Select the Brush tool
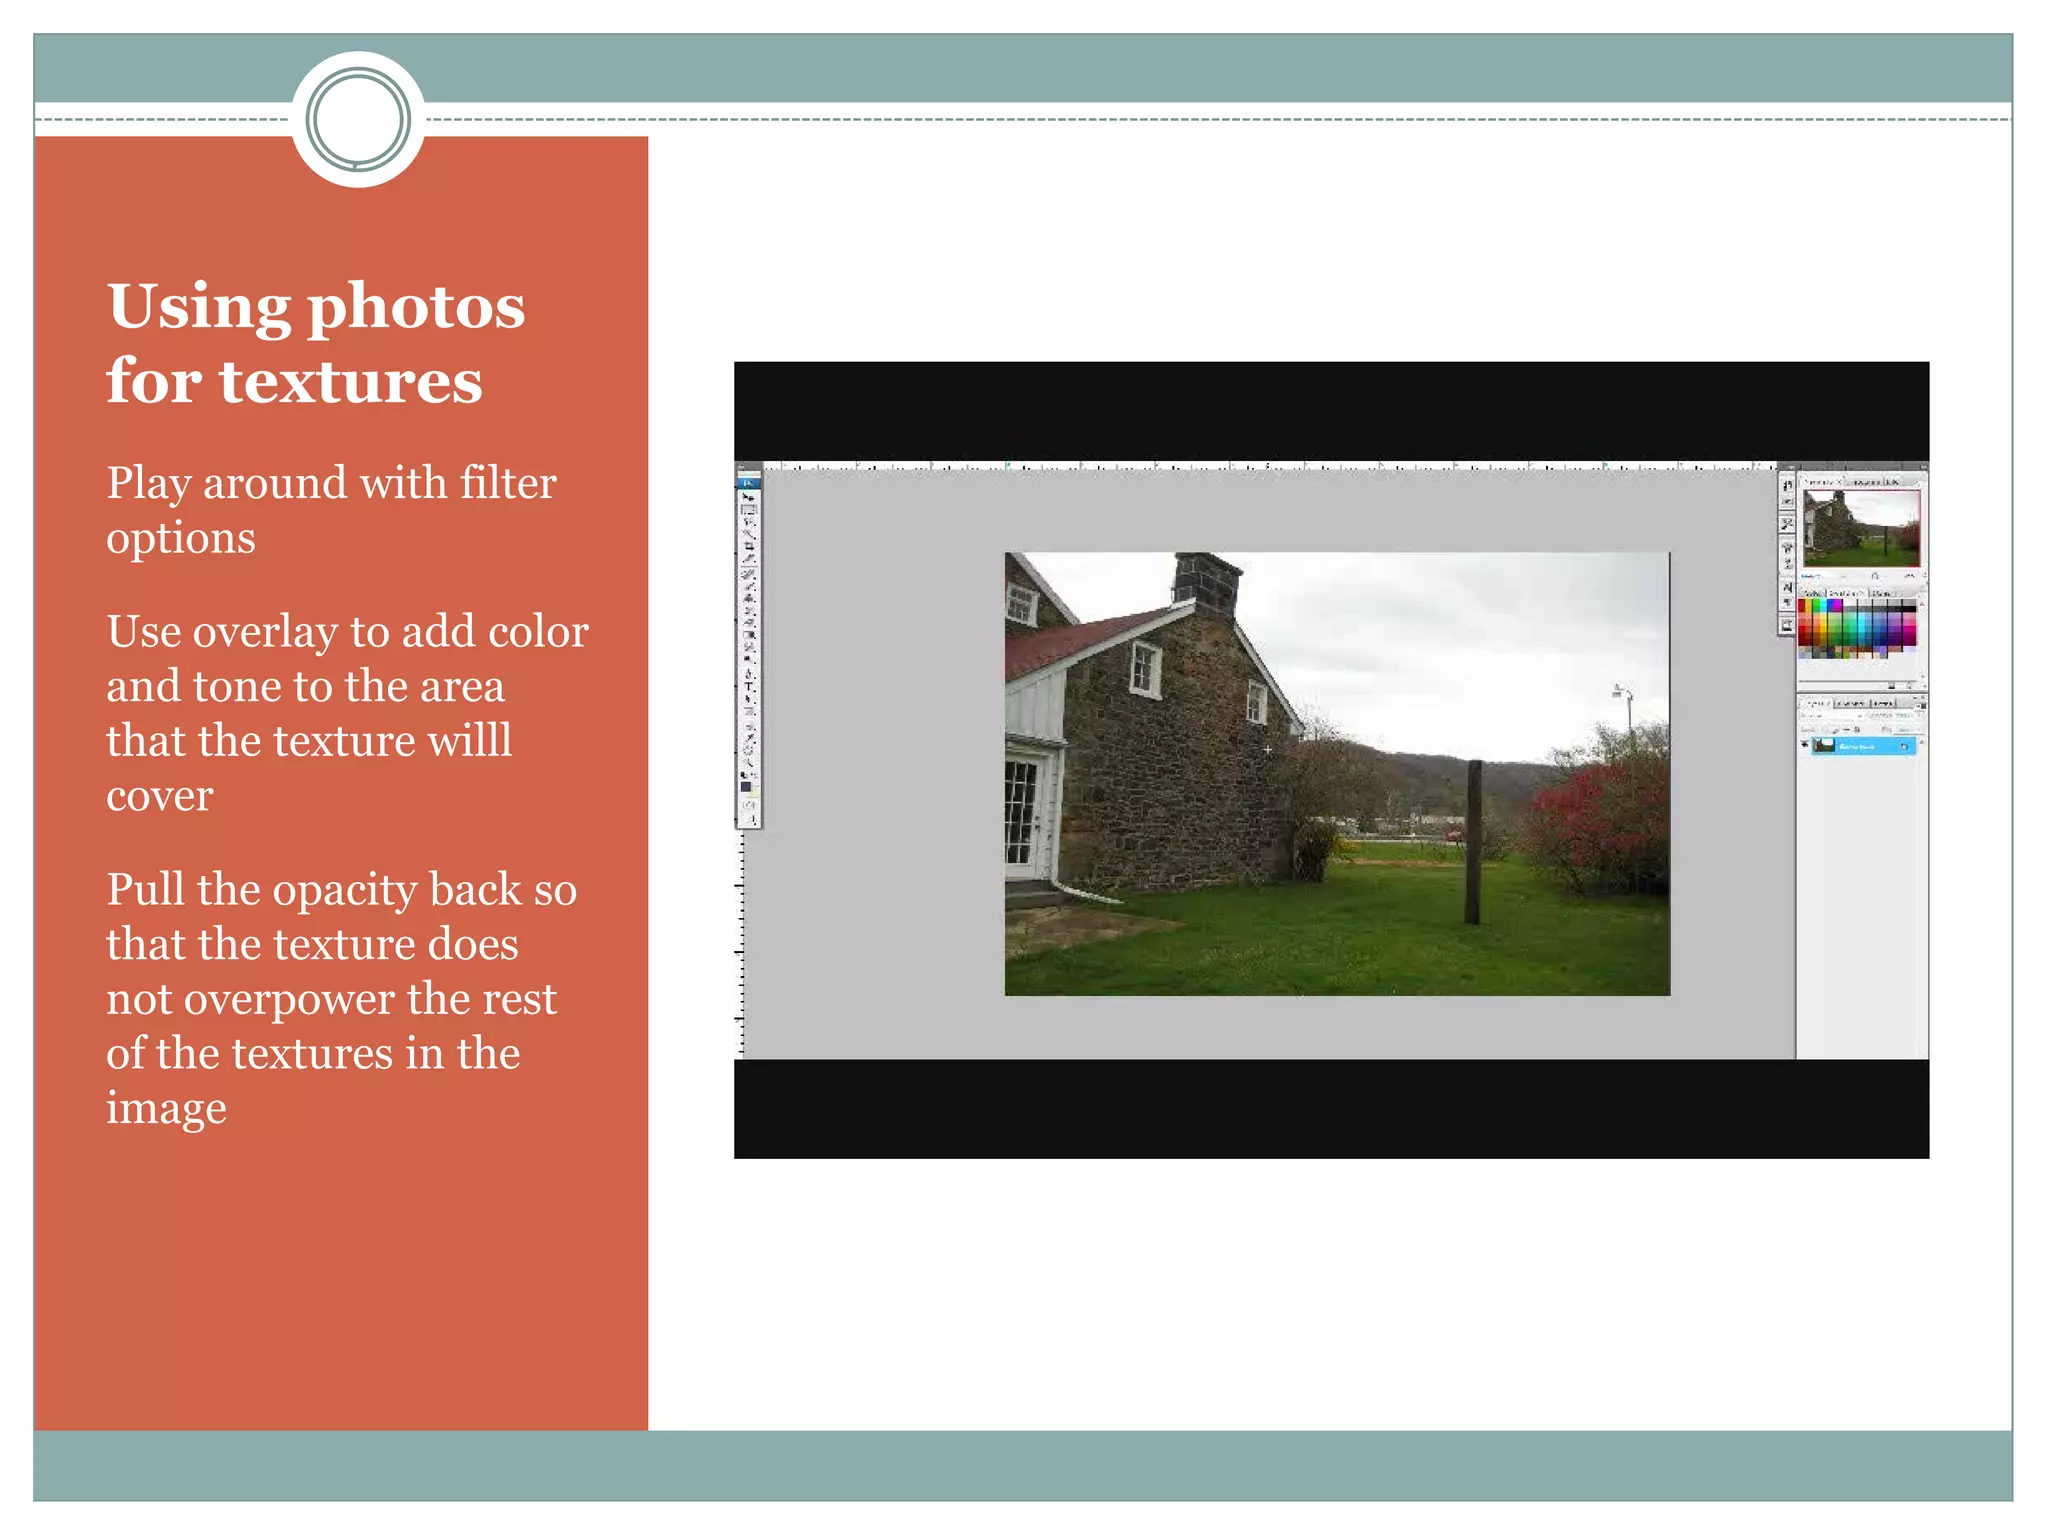Screen dimensions: 2048x1536 click(748, 586)
